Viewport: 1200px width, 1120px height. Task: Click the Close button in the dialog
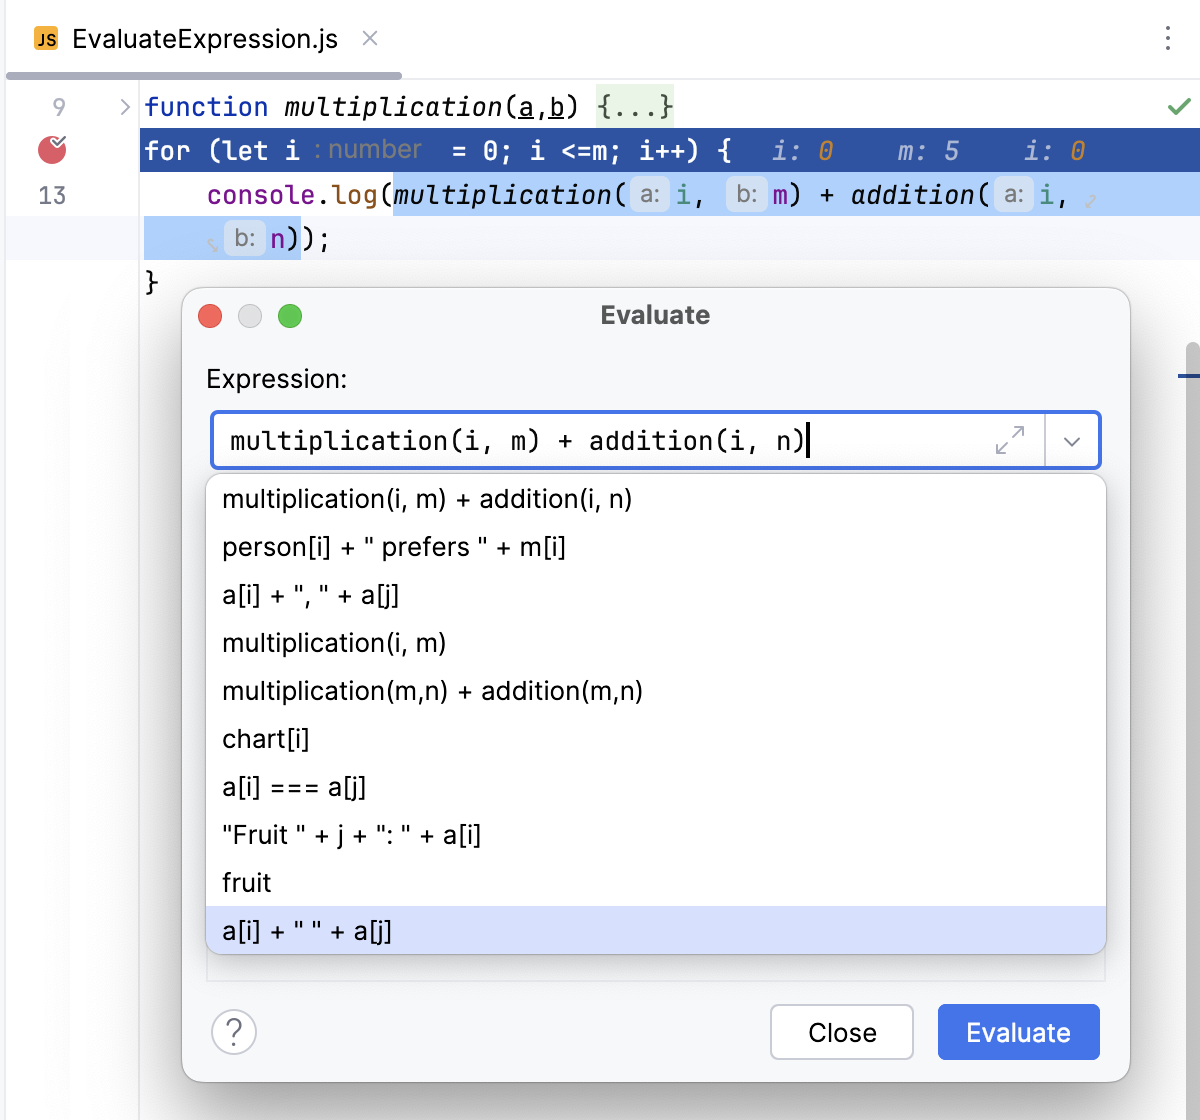(x=841, y=1032)
